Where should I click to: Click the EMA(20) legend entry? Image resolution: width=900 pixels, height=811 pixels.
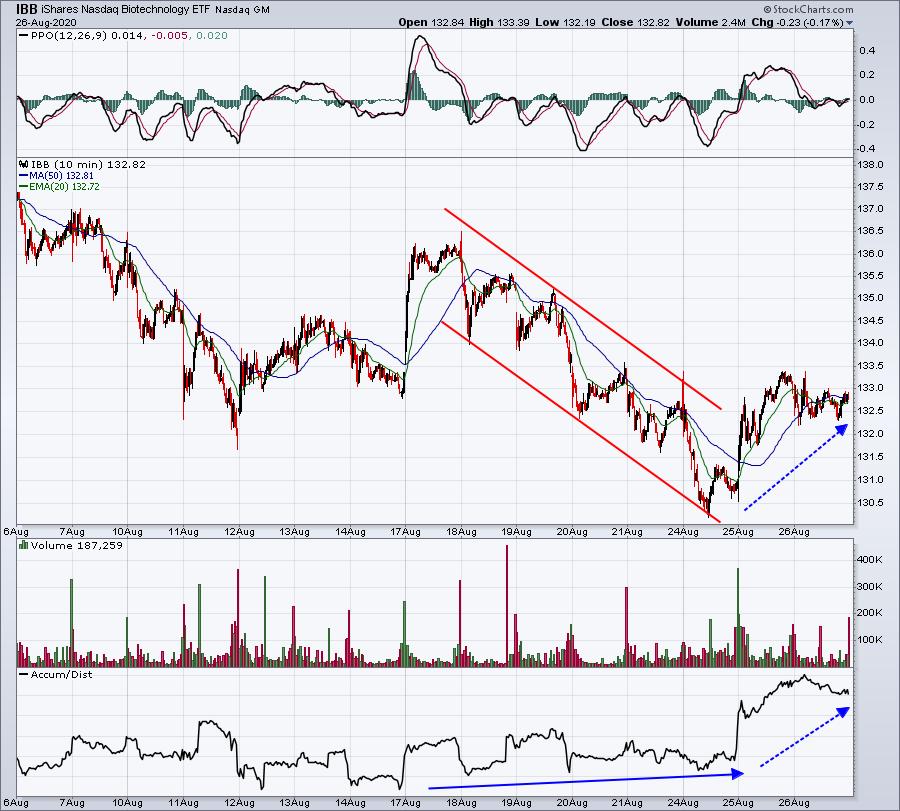(58, 186)
